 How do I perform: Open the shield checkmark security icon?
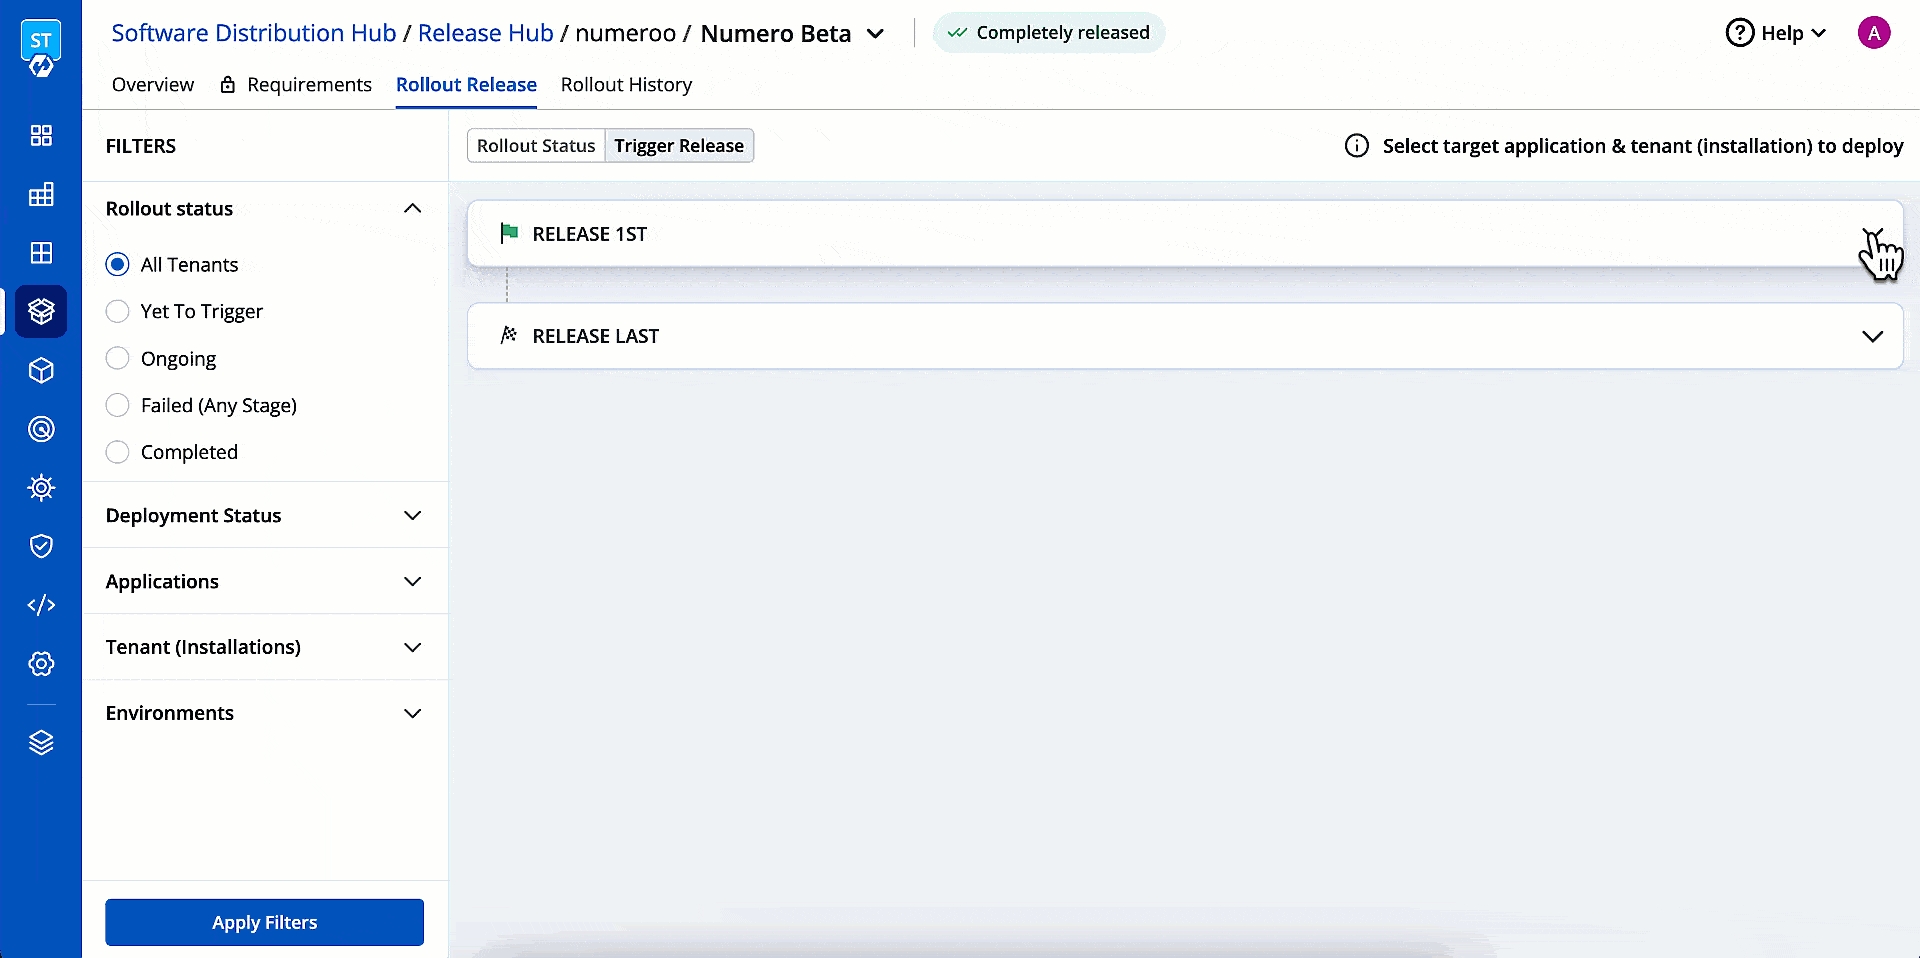(41, 546)
